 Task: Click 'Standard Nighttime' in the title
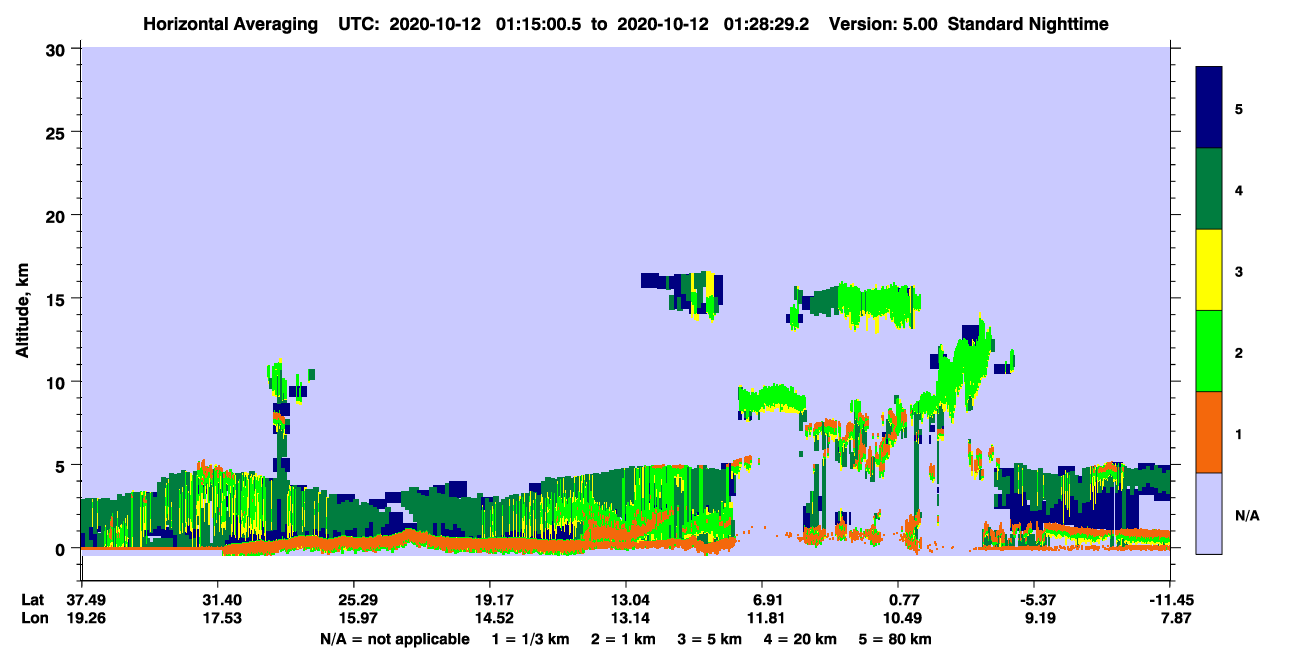[1028, 23]
